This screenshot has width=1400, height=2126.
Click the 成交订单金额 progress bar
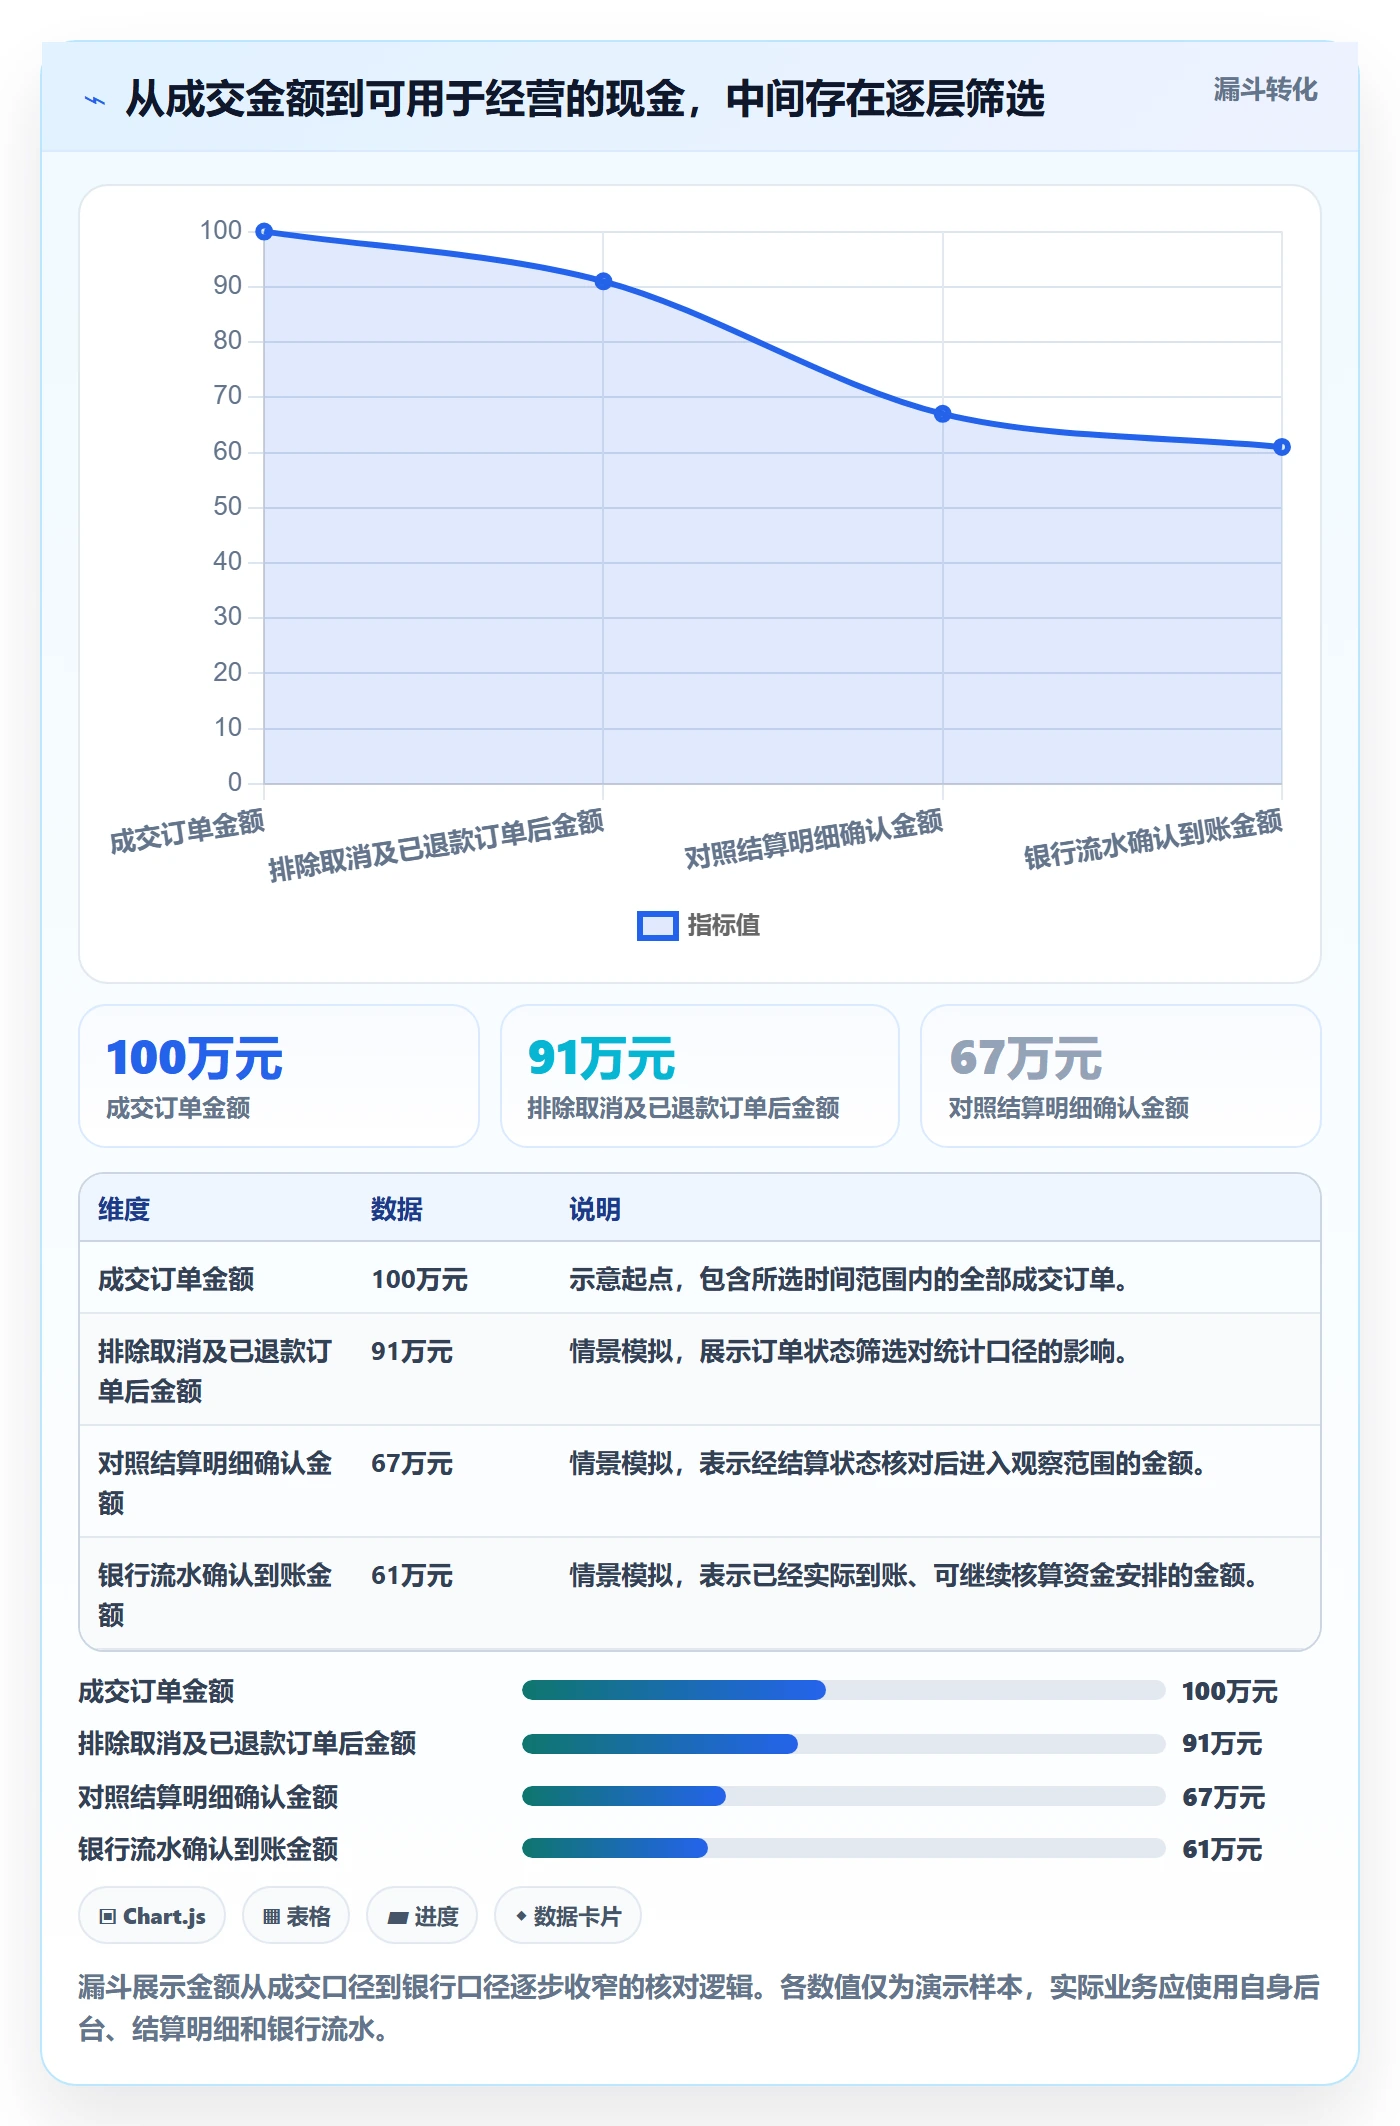click(x=843, y=1690)
